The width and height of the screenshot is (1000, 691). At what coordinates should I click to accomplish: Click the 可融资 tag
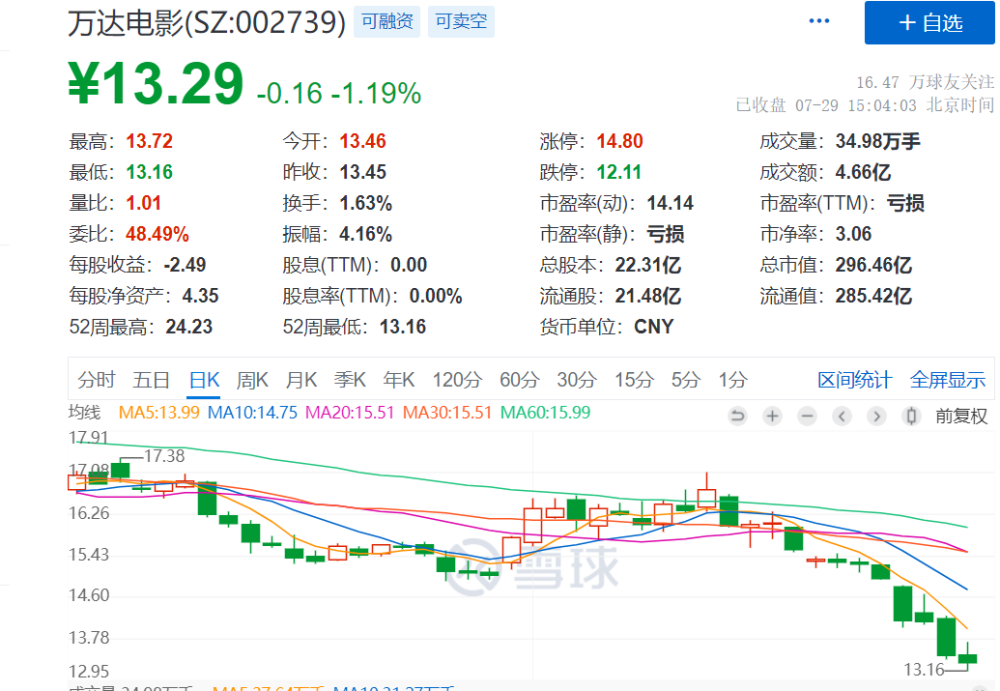click(x=387, y=22)
